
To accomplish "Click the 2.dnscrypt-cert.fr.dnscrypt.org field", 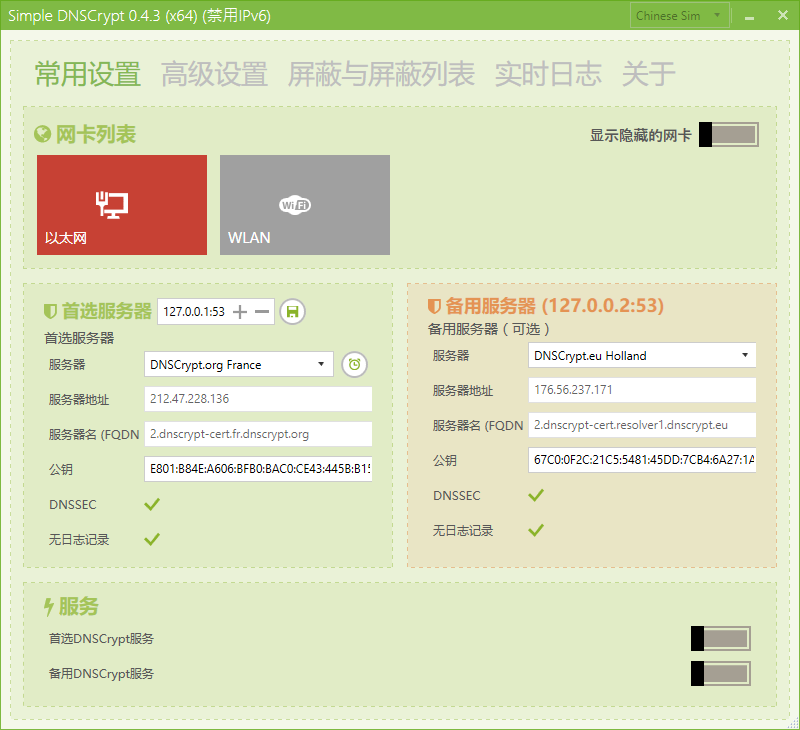I will [258, 434].
